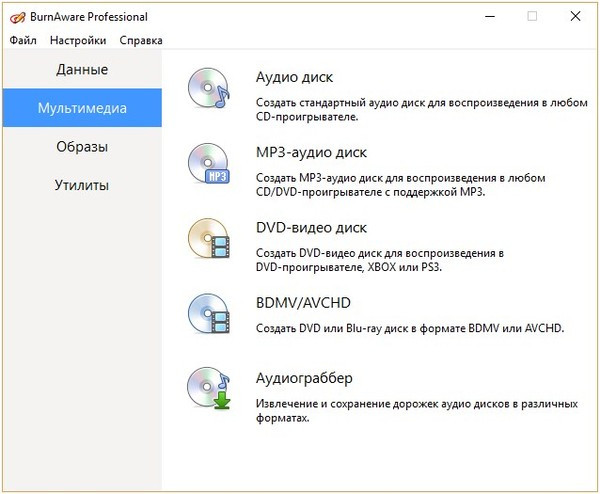
Task: Click the Audio disc icon with music note
Action: coord(209,92)
